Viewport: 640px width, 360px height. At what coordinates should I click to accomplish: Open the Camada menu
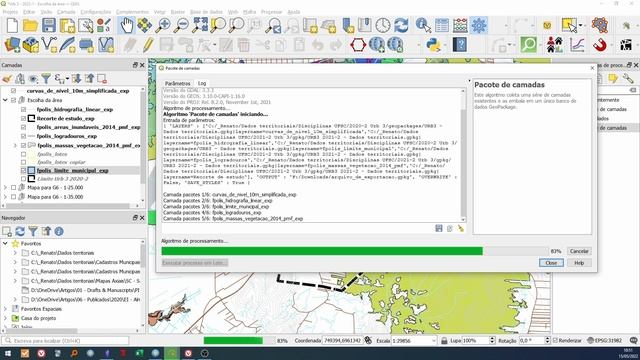click(x=66, y=12)
